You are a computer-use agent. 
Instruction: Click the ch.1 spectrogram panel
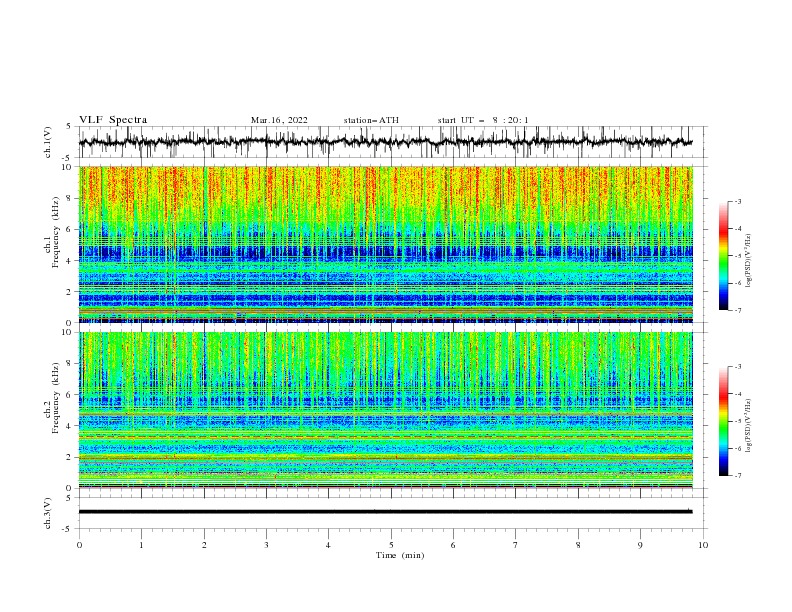pos(385,244)
